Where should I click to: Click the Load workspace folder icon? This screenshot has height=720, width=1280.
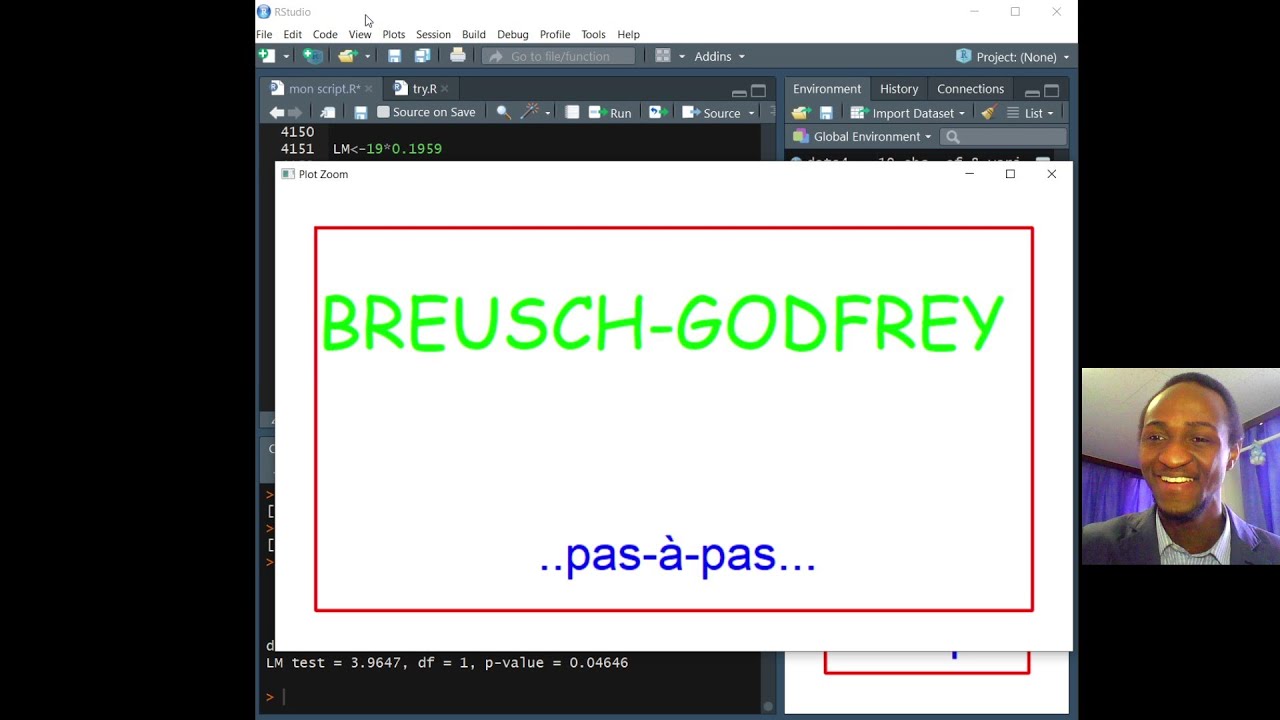click(x=800, y=113)
